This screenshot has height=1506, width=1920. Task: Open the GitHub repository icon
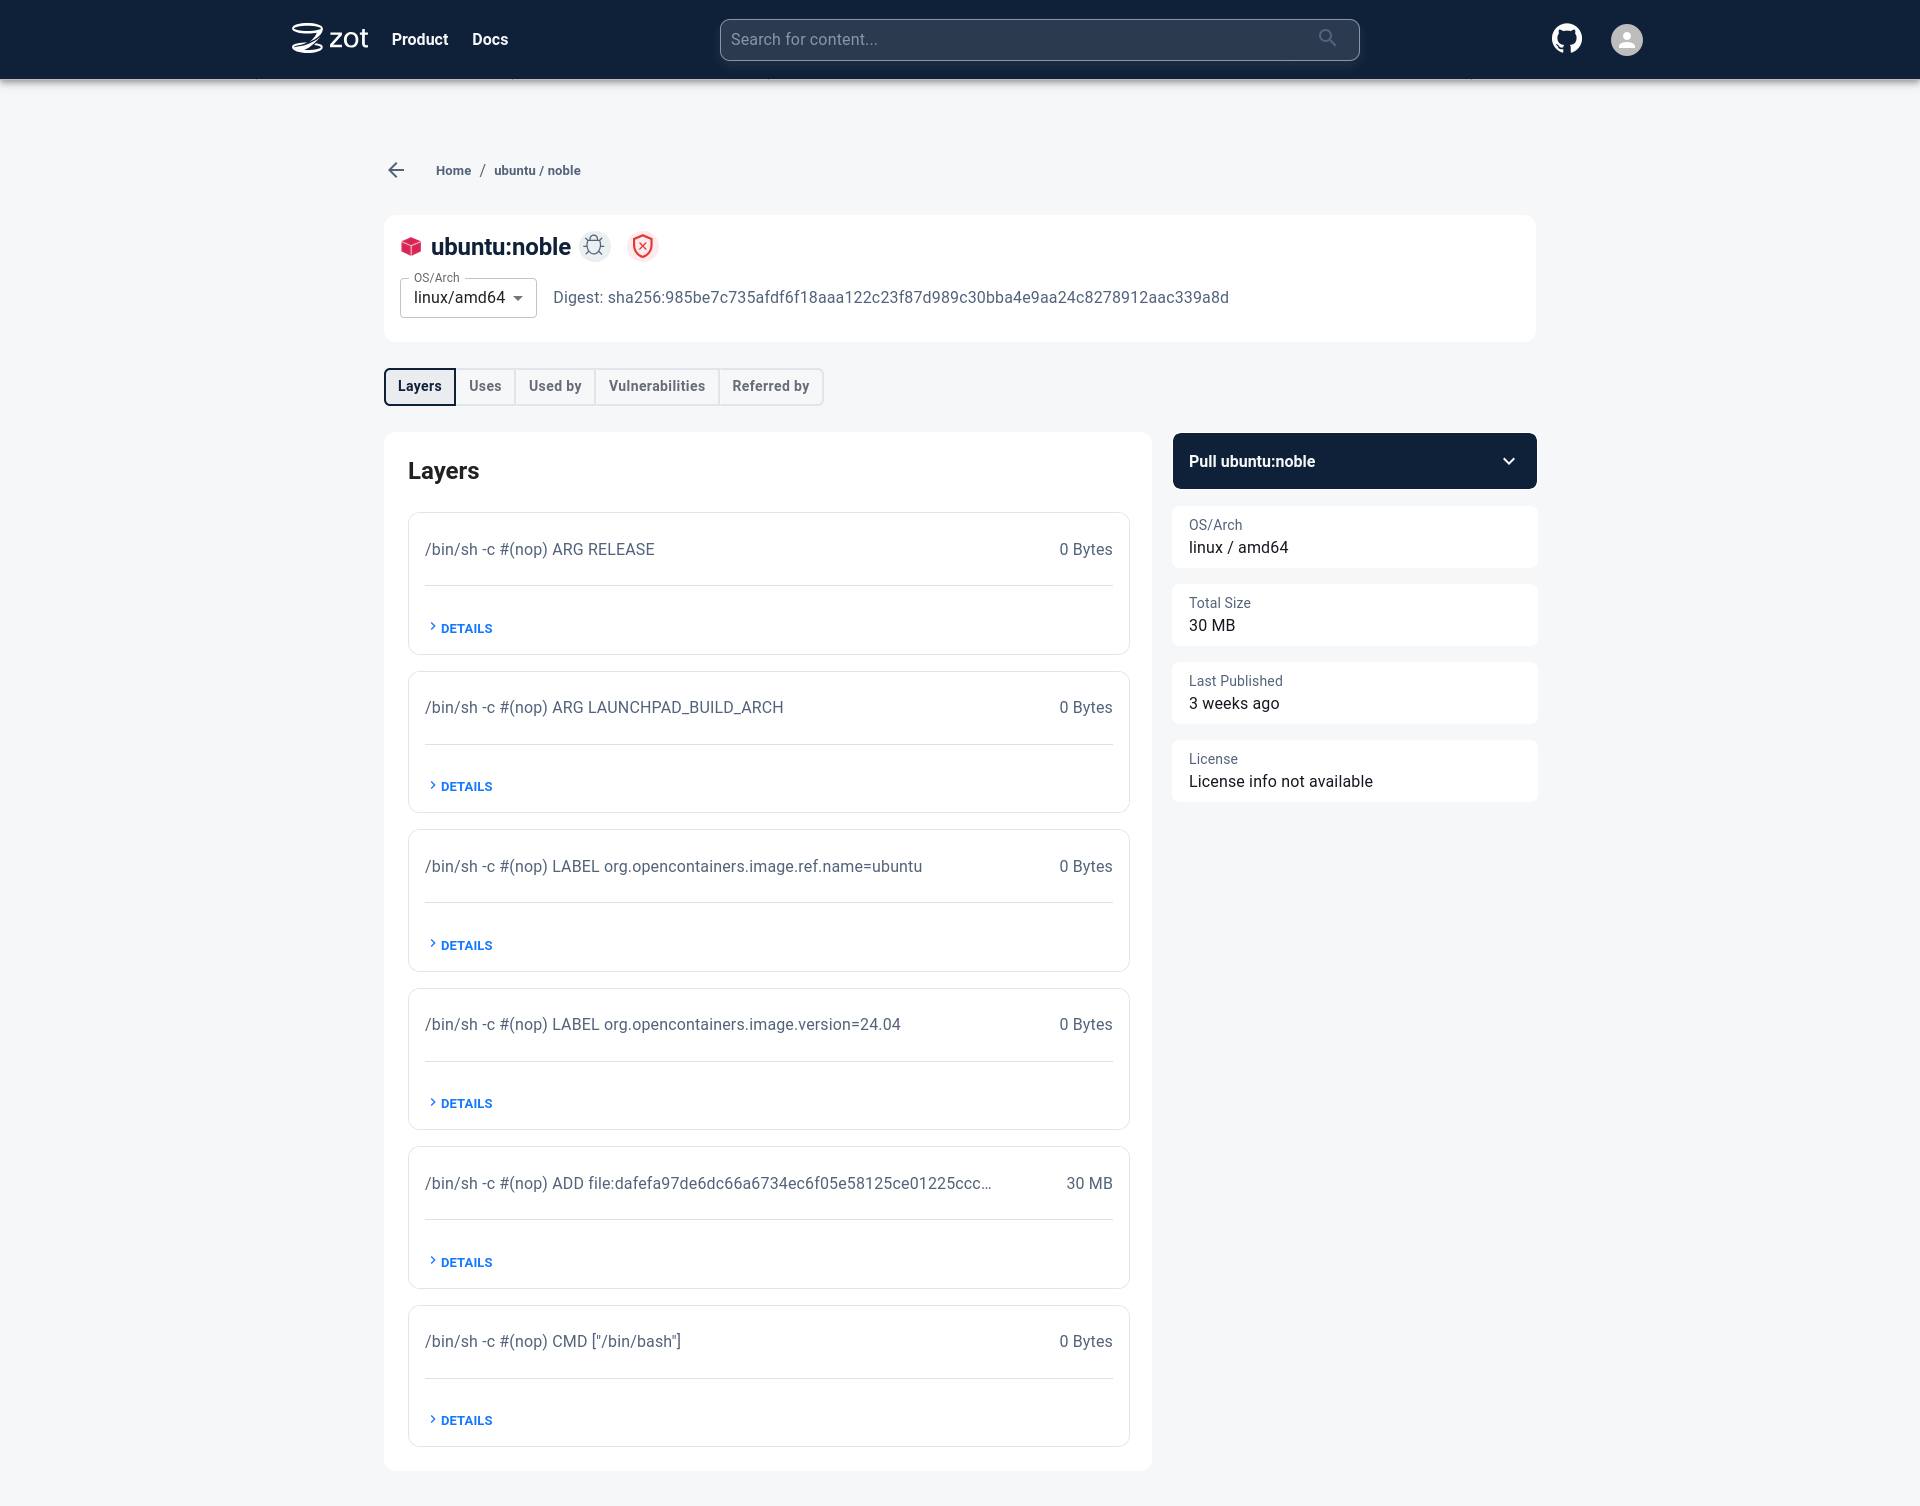click(x=1567, y=39)
